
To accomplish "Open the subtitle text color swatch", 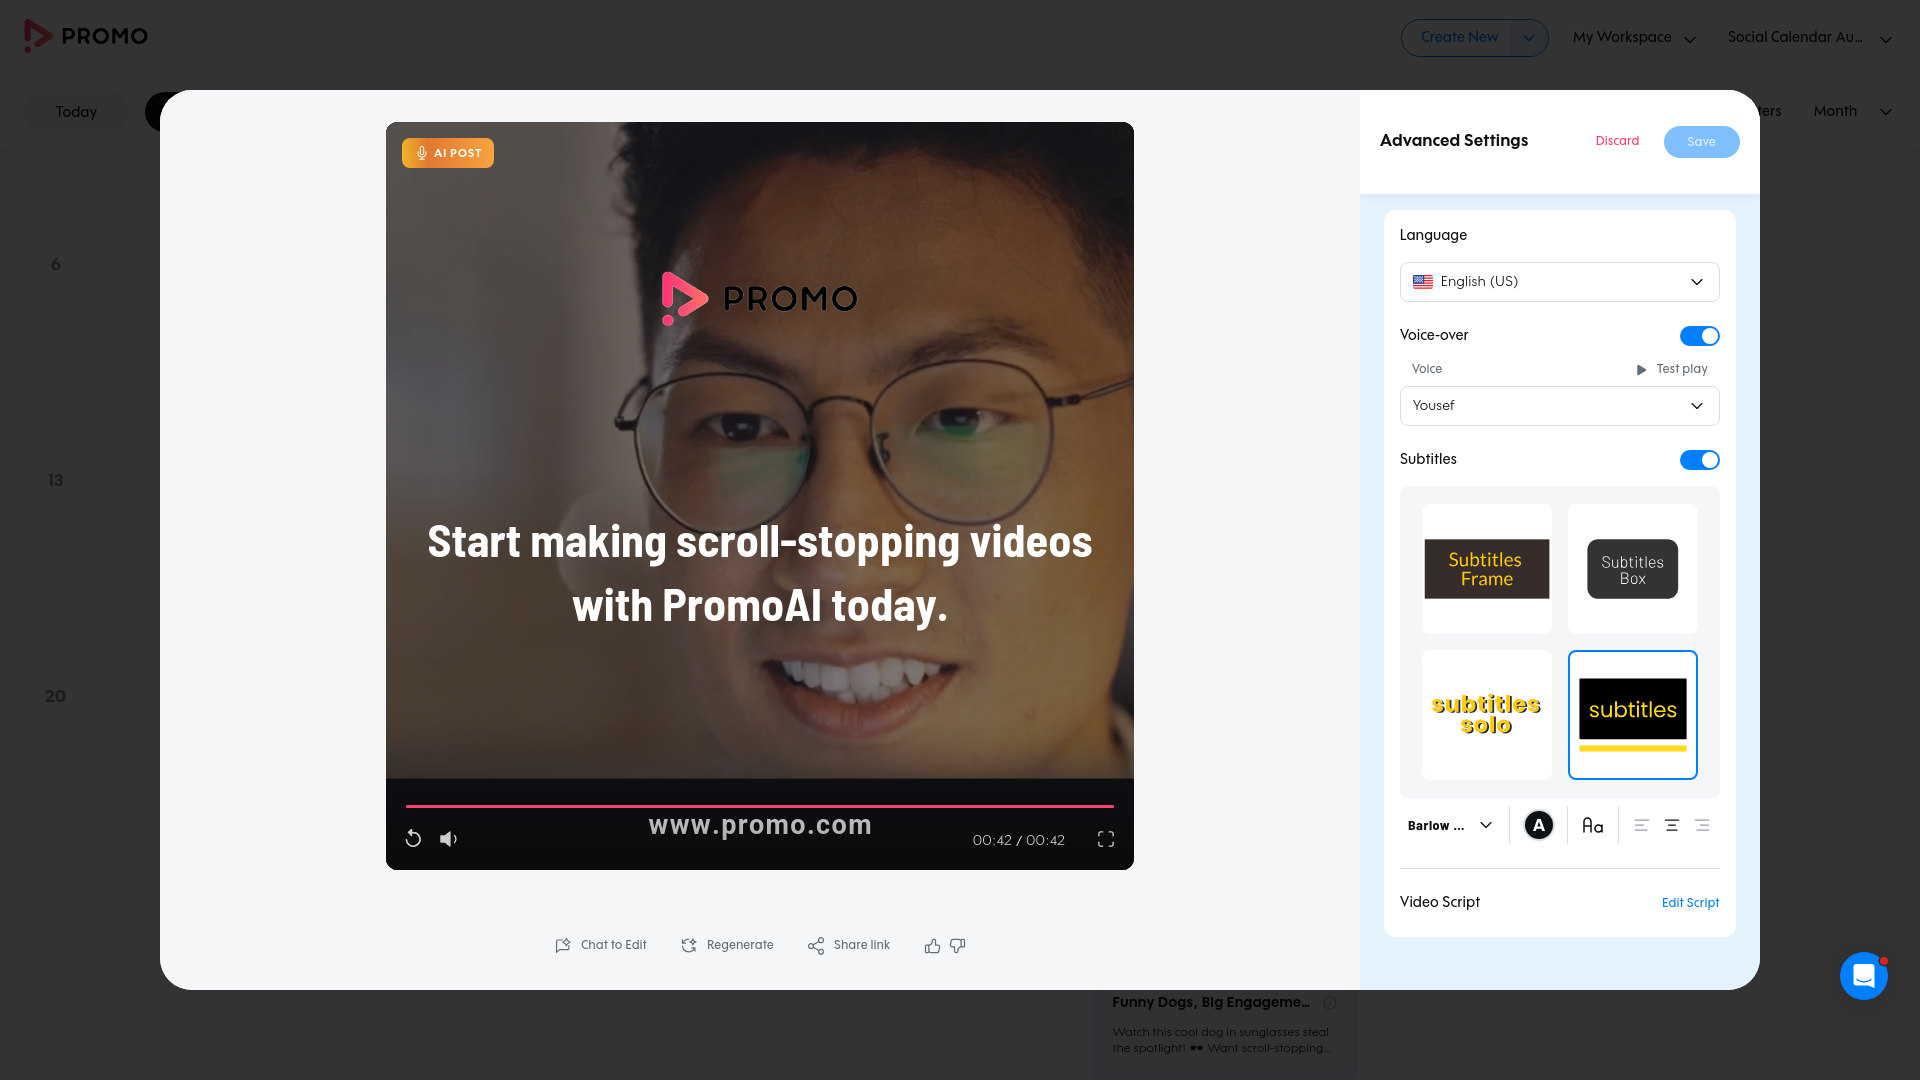I will [1538, 826].
